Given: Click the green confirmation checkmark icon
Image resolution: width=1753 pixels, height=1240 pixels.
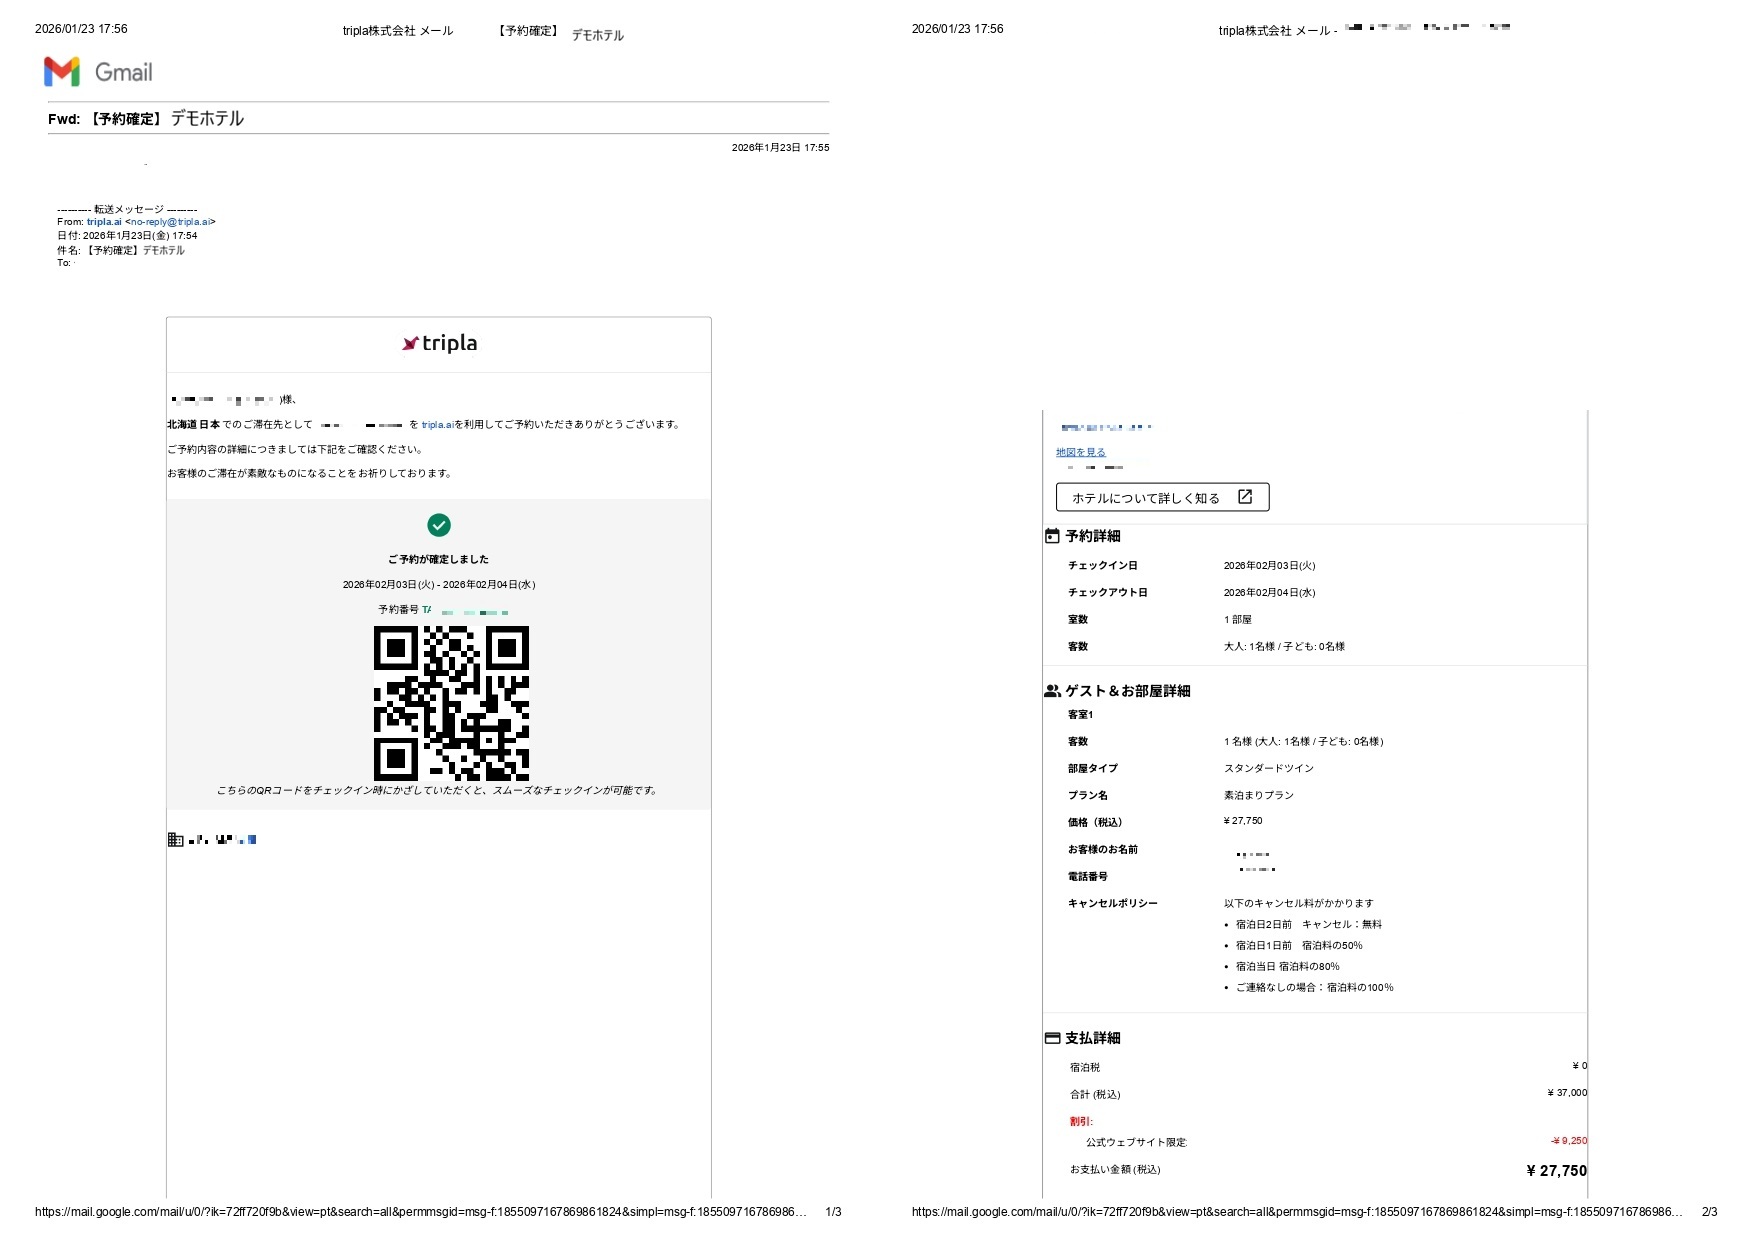Looking at the screenshot, I should [x=439, y=525].
